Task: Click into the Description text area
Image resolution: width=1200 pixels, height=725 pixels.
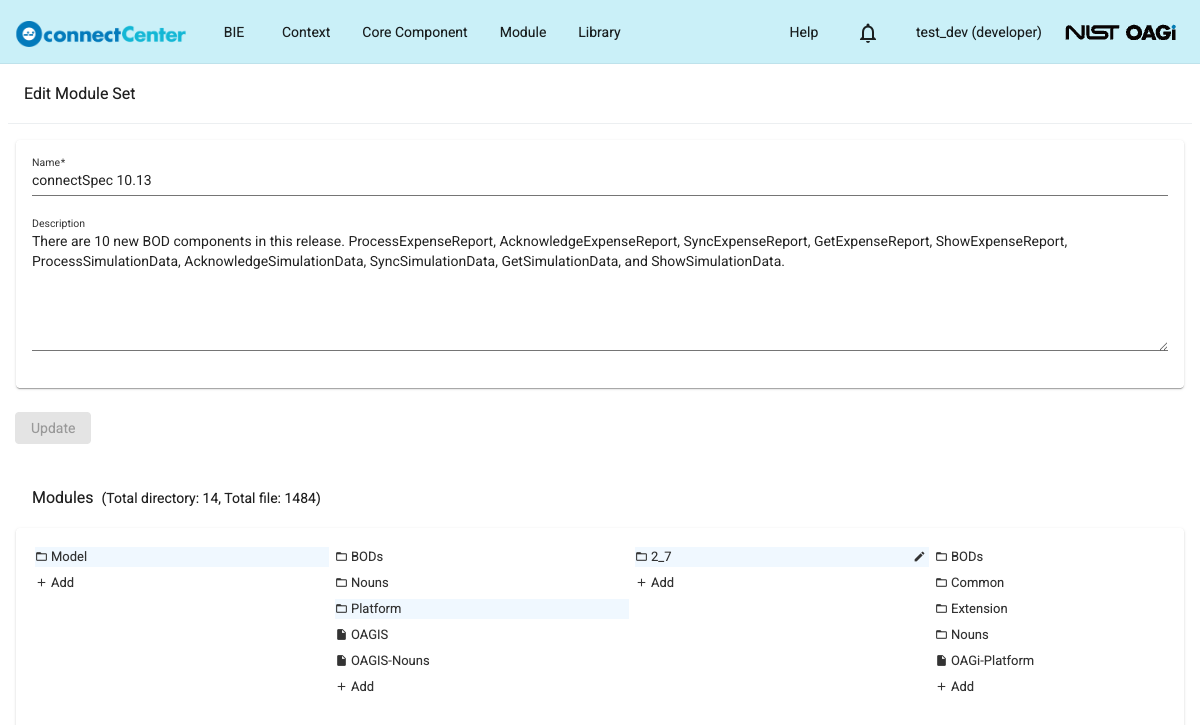Action: pyautogui.click(x=600, y=290)
